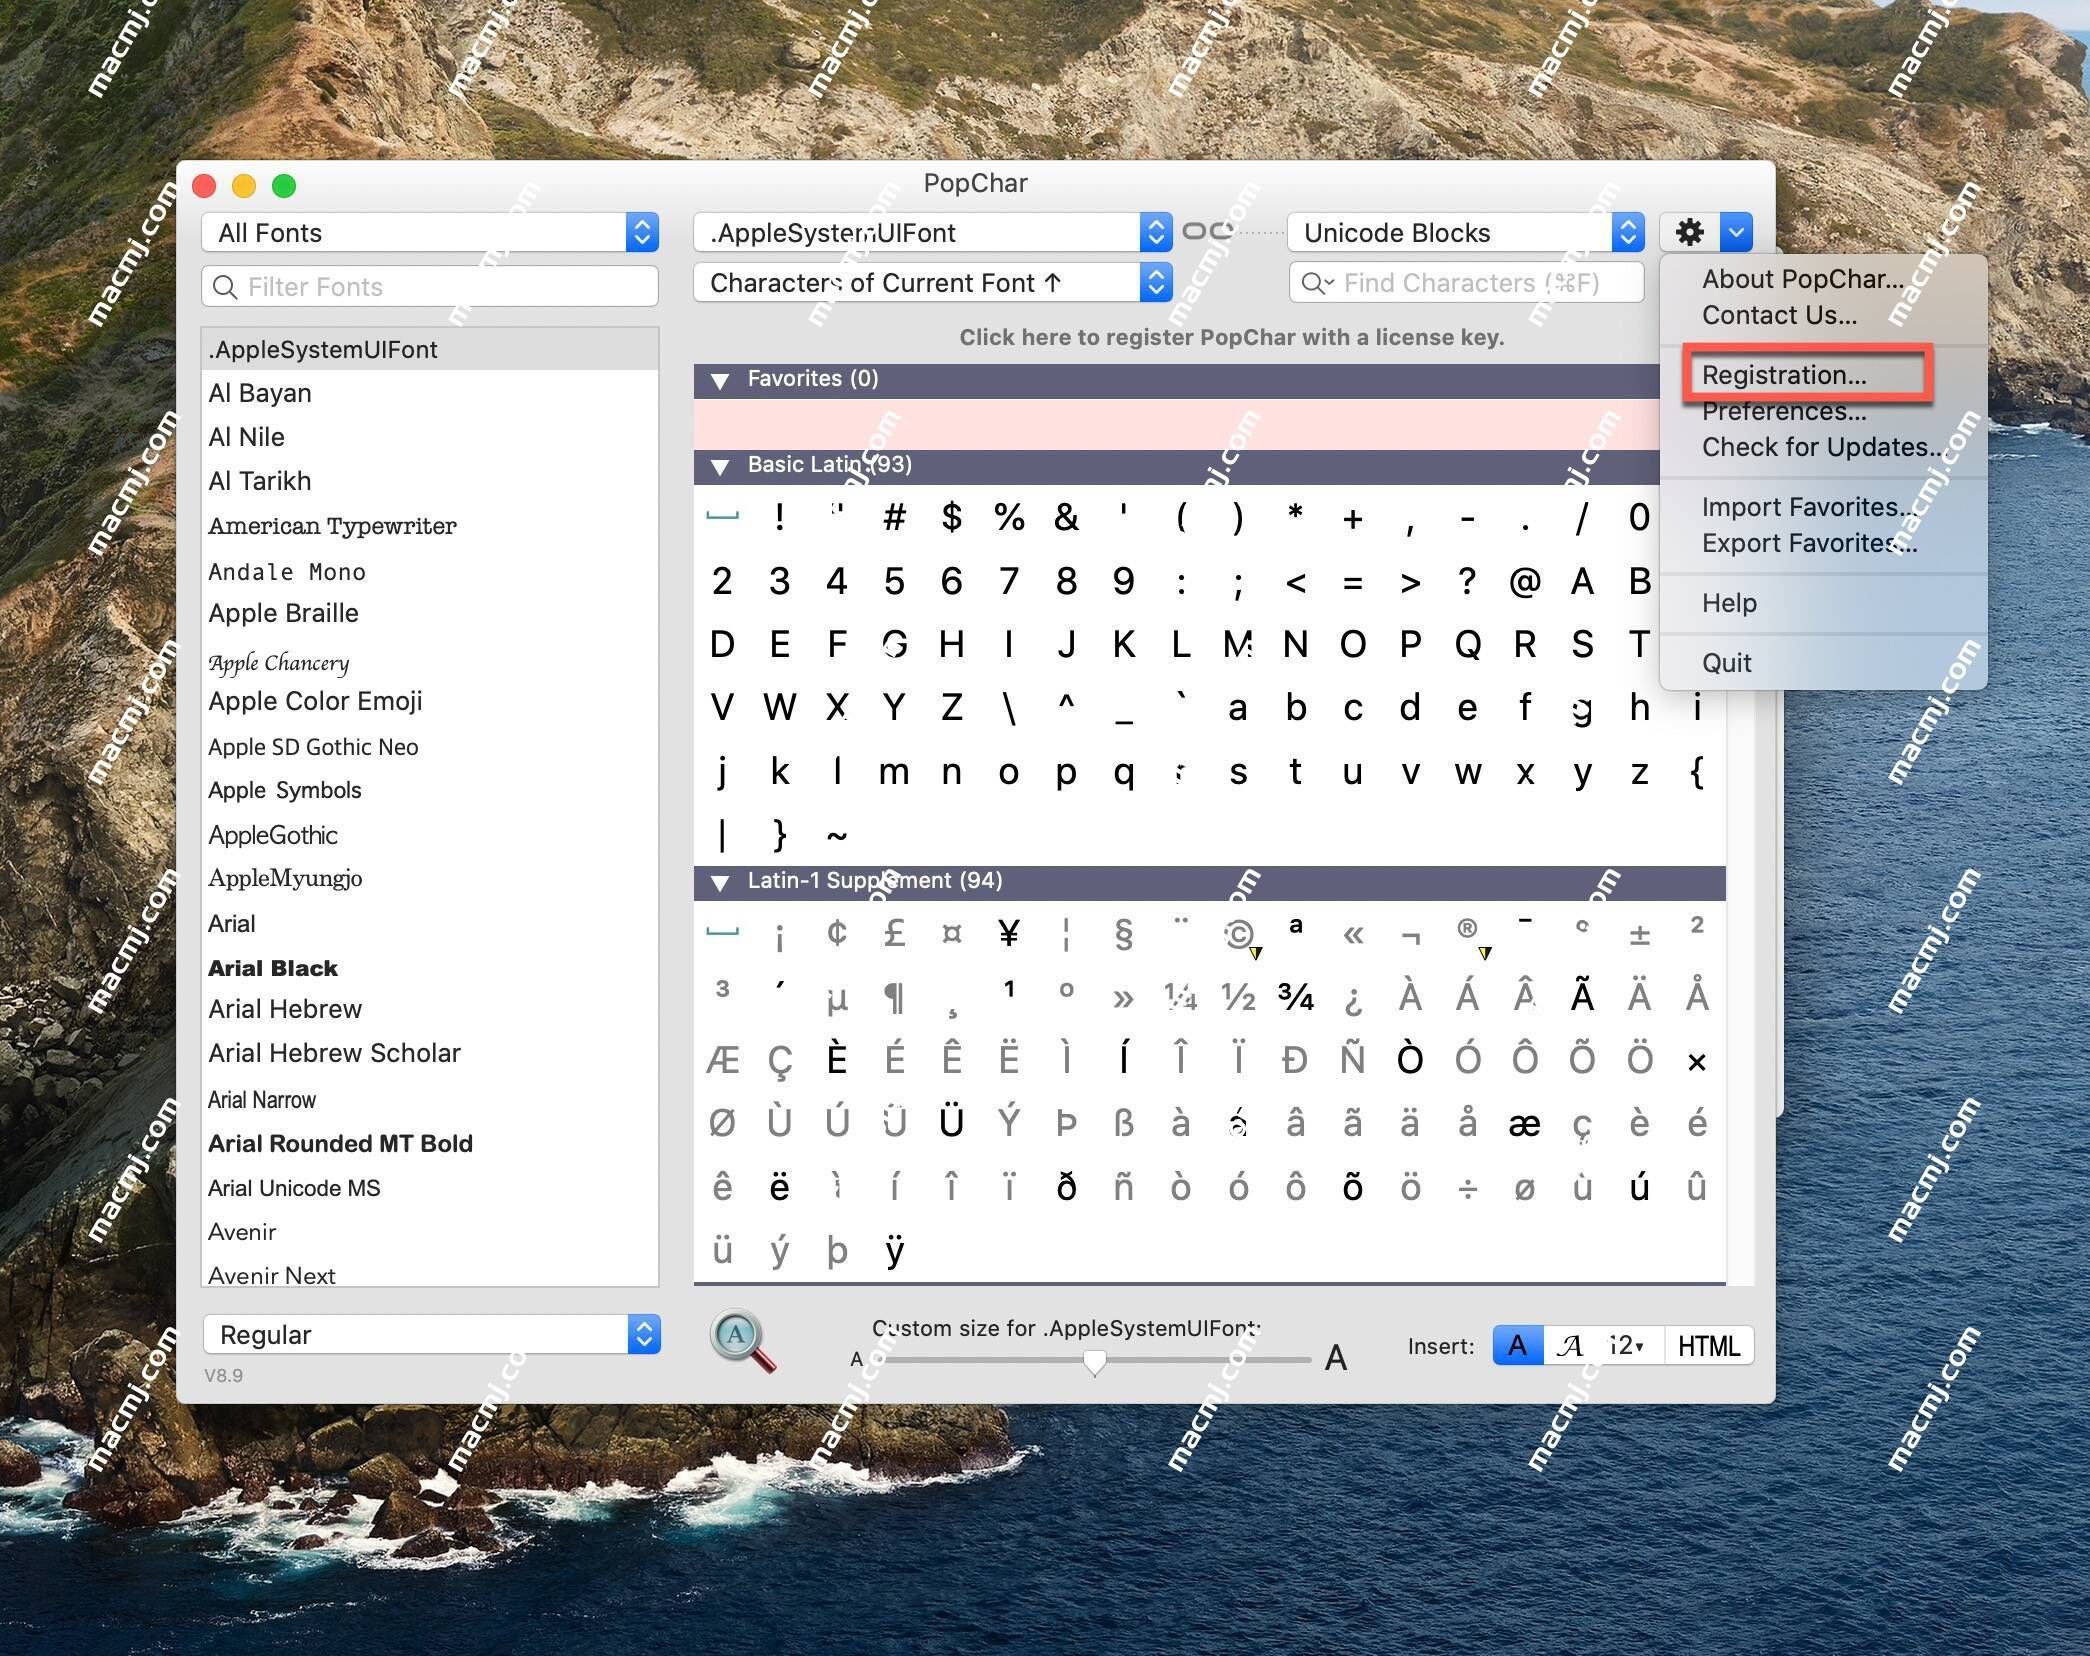2090x1656 pixels.
Task: Click the Filter Fonts field
Action: 430,287
